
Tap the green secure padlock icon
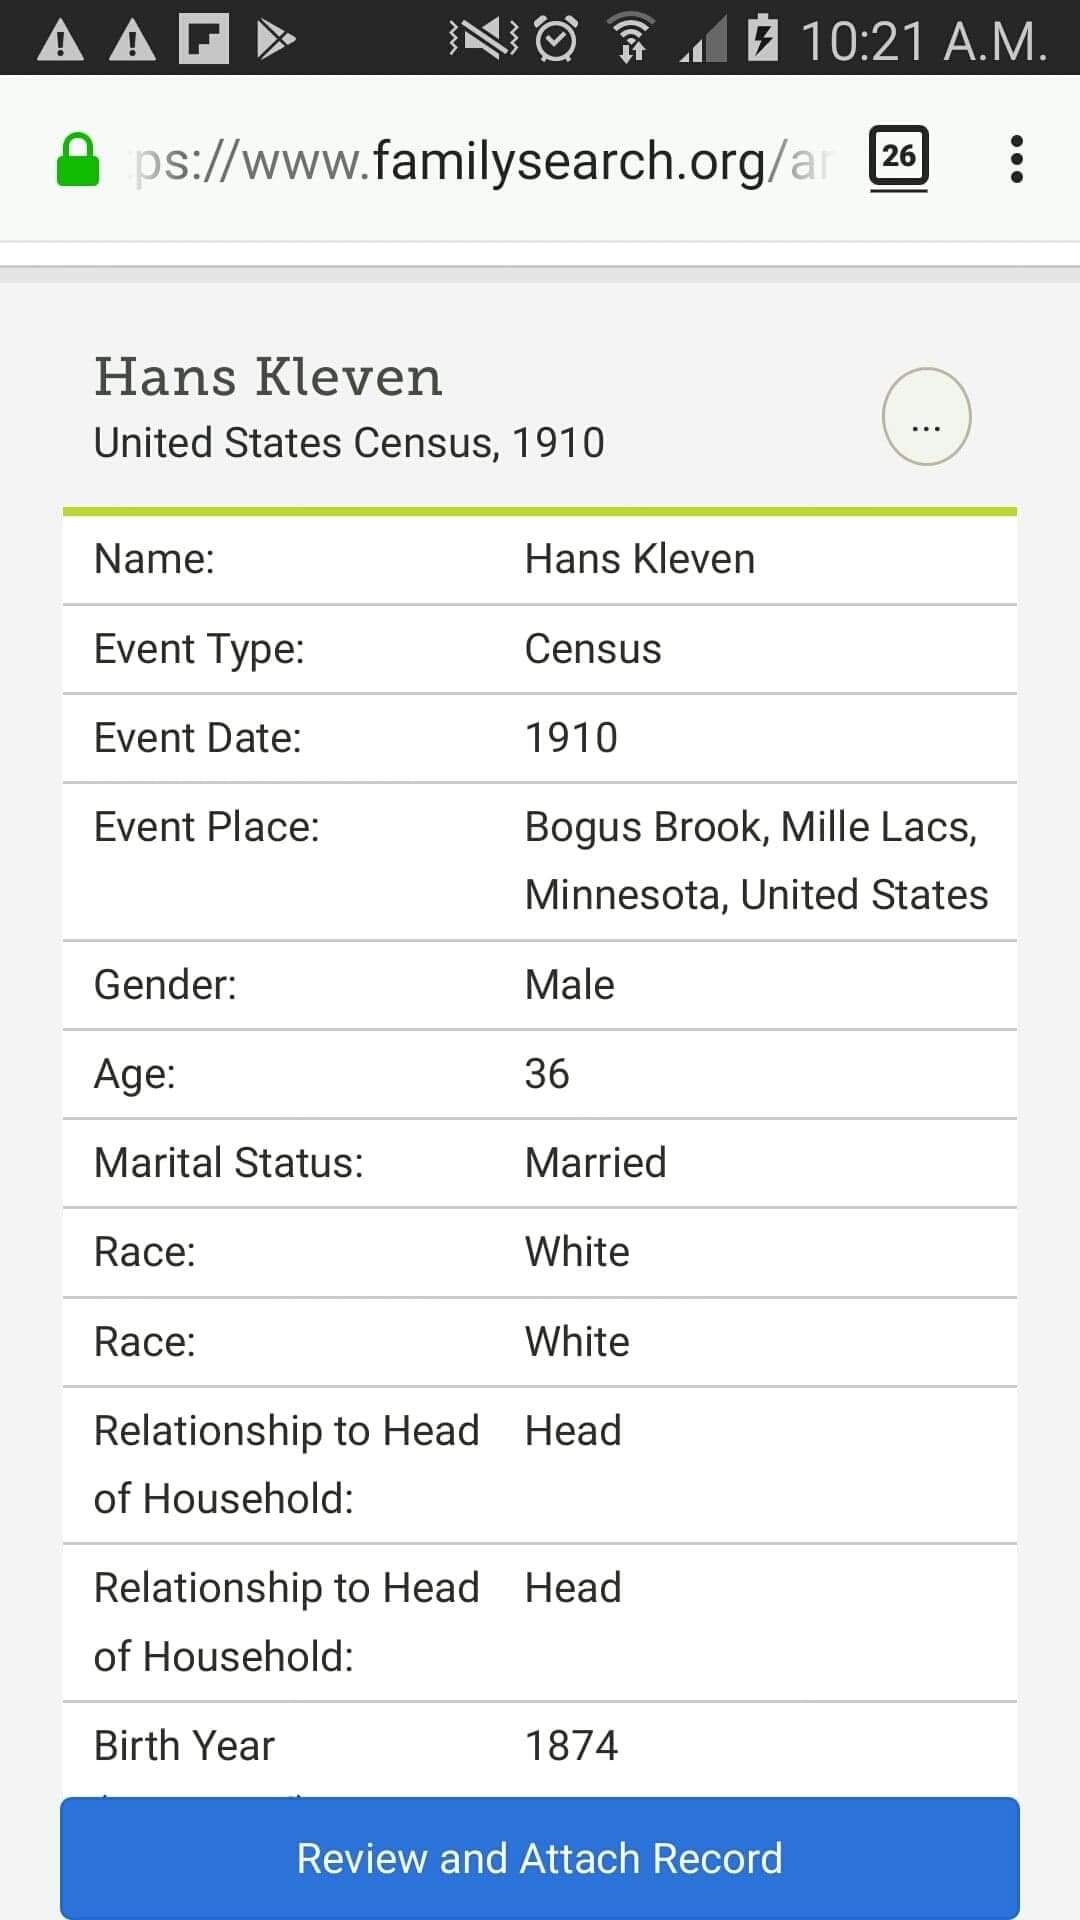click(77, 161)
